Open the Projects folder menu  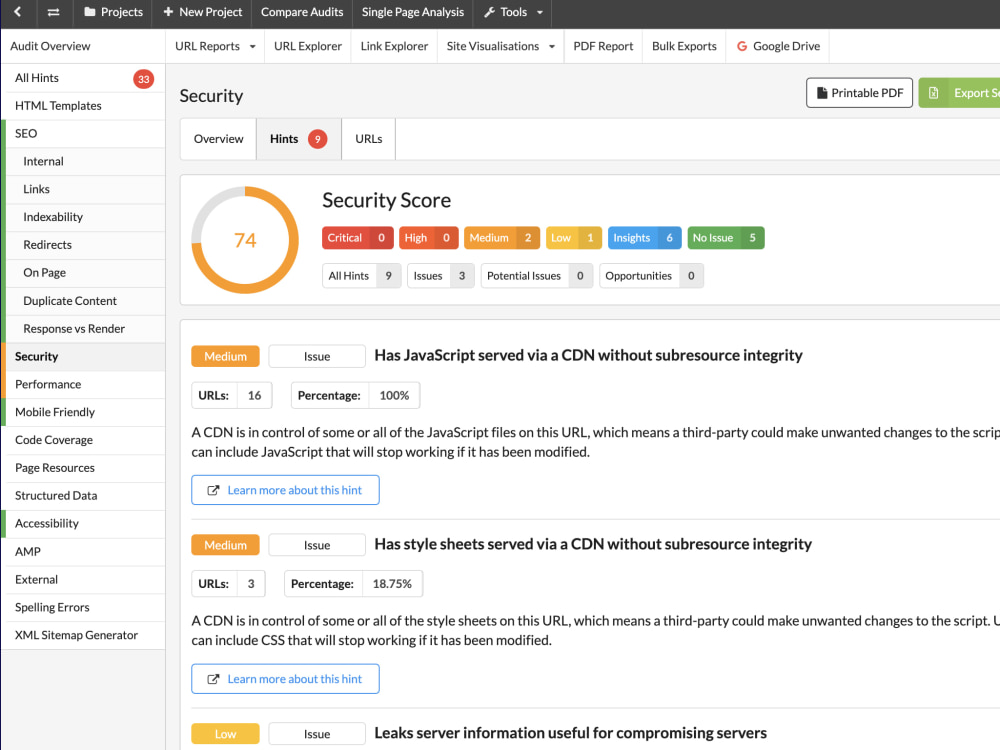pyautogui.click(x=113, y=12)
